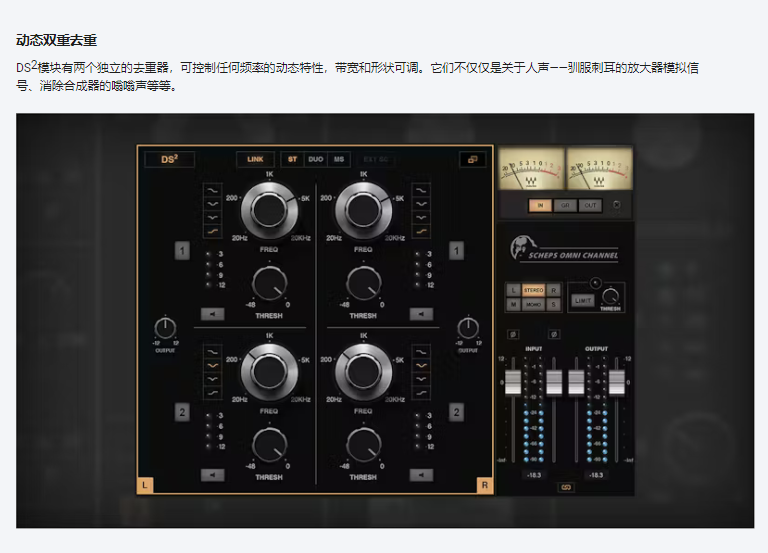Screen dimensions: 768x553
Task: Select the M (mid) monitor button
Action: point(513,304)
